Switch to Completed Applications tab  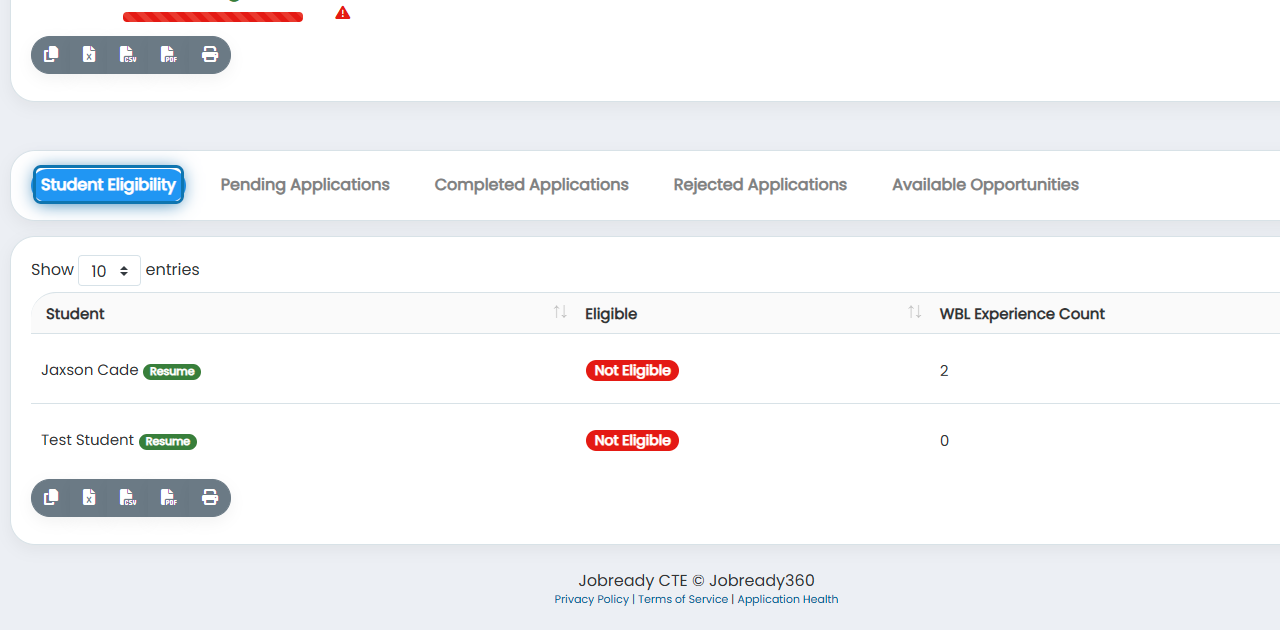point(532,185)
